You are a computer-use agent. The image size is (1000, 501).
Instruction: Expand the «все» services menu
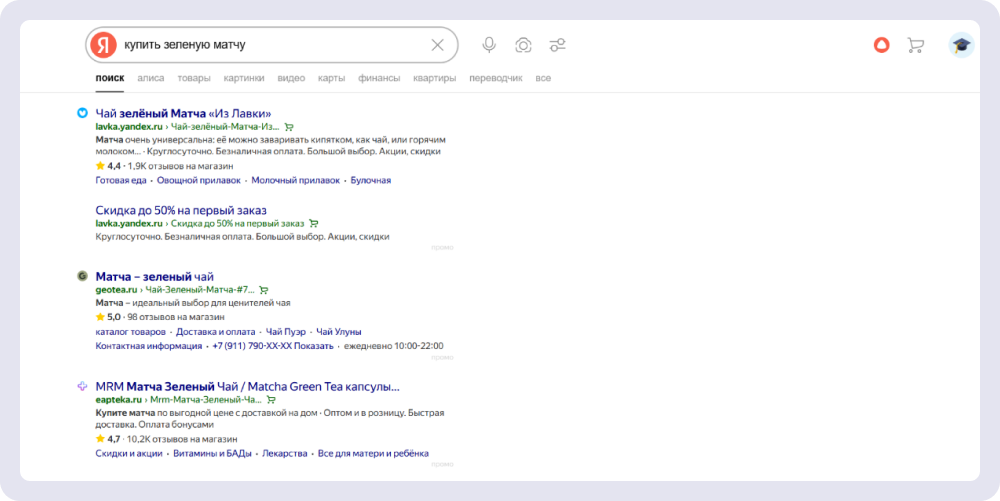click(x=543, y=78)
